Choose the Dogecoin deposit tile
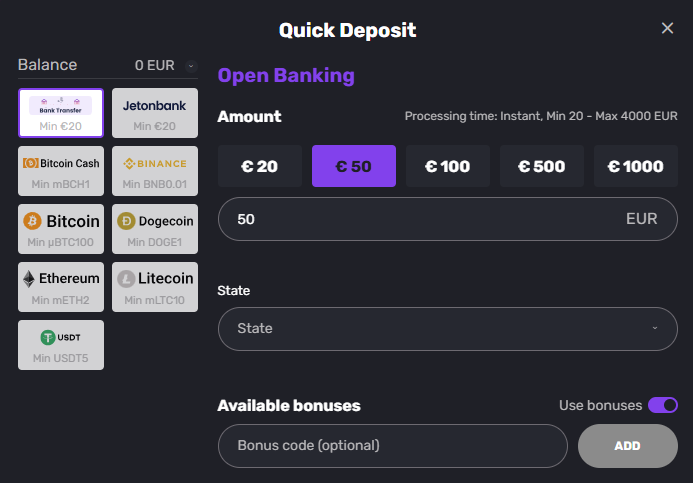Image resolution: width=693 pixels, height=483 pixels. point(154,228)
